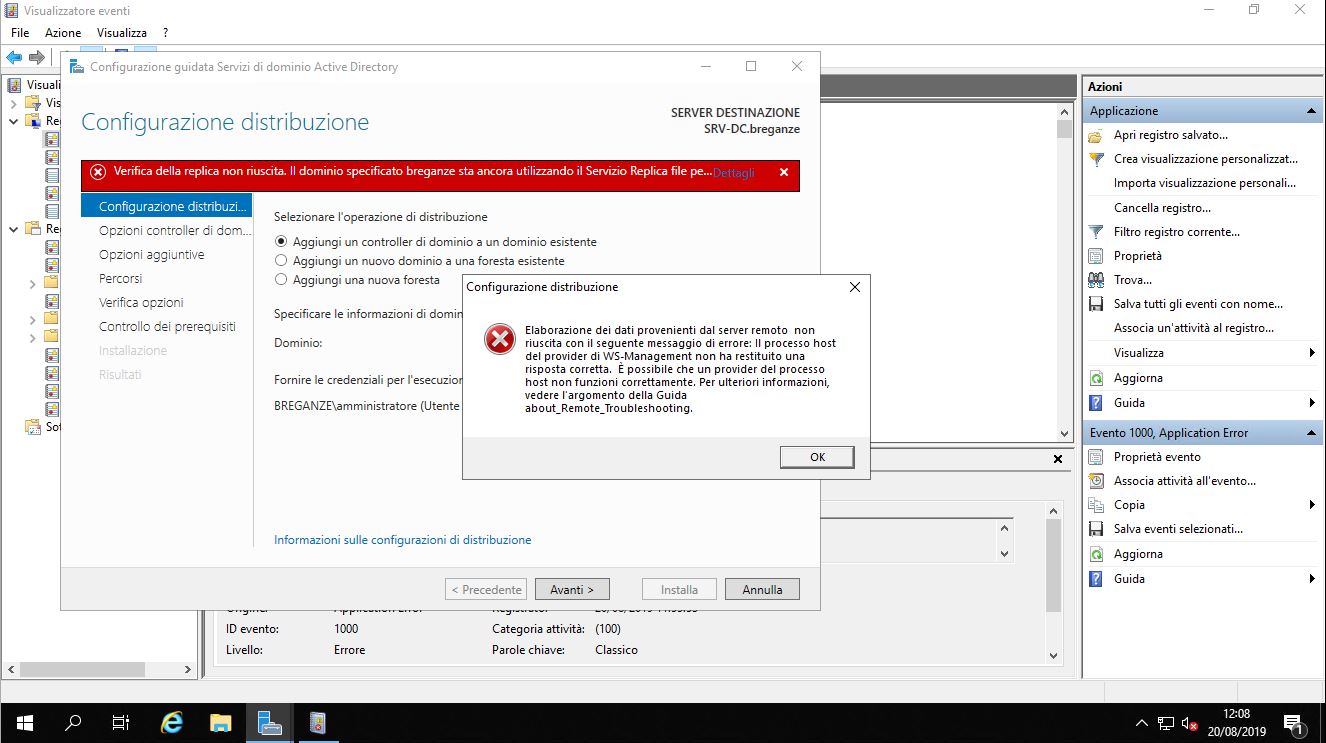The height and width of the screenshot is (743, 1326).
Task: Expand Copia submenu in Azioni
Action: pos(1311,505)
